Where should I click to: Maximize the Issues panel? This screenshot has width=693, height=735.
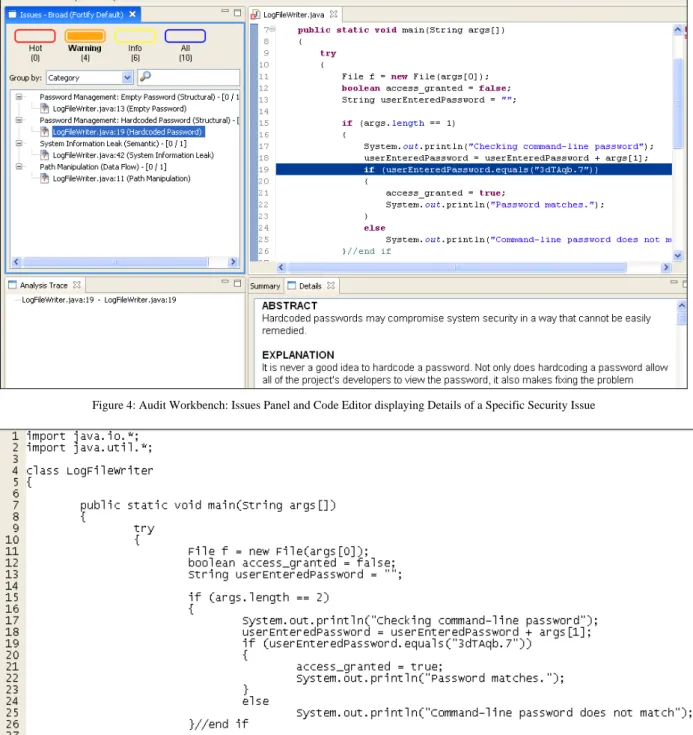(x=237, y=13)
